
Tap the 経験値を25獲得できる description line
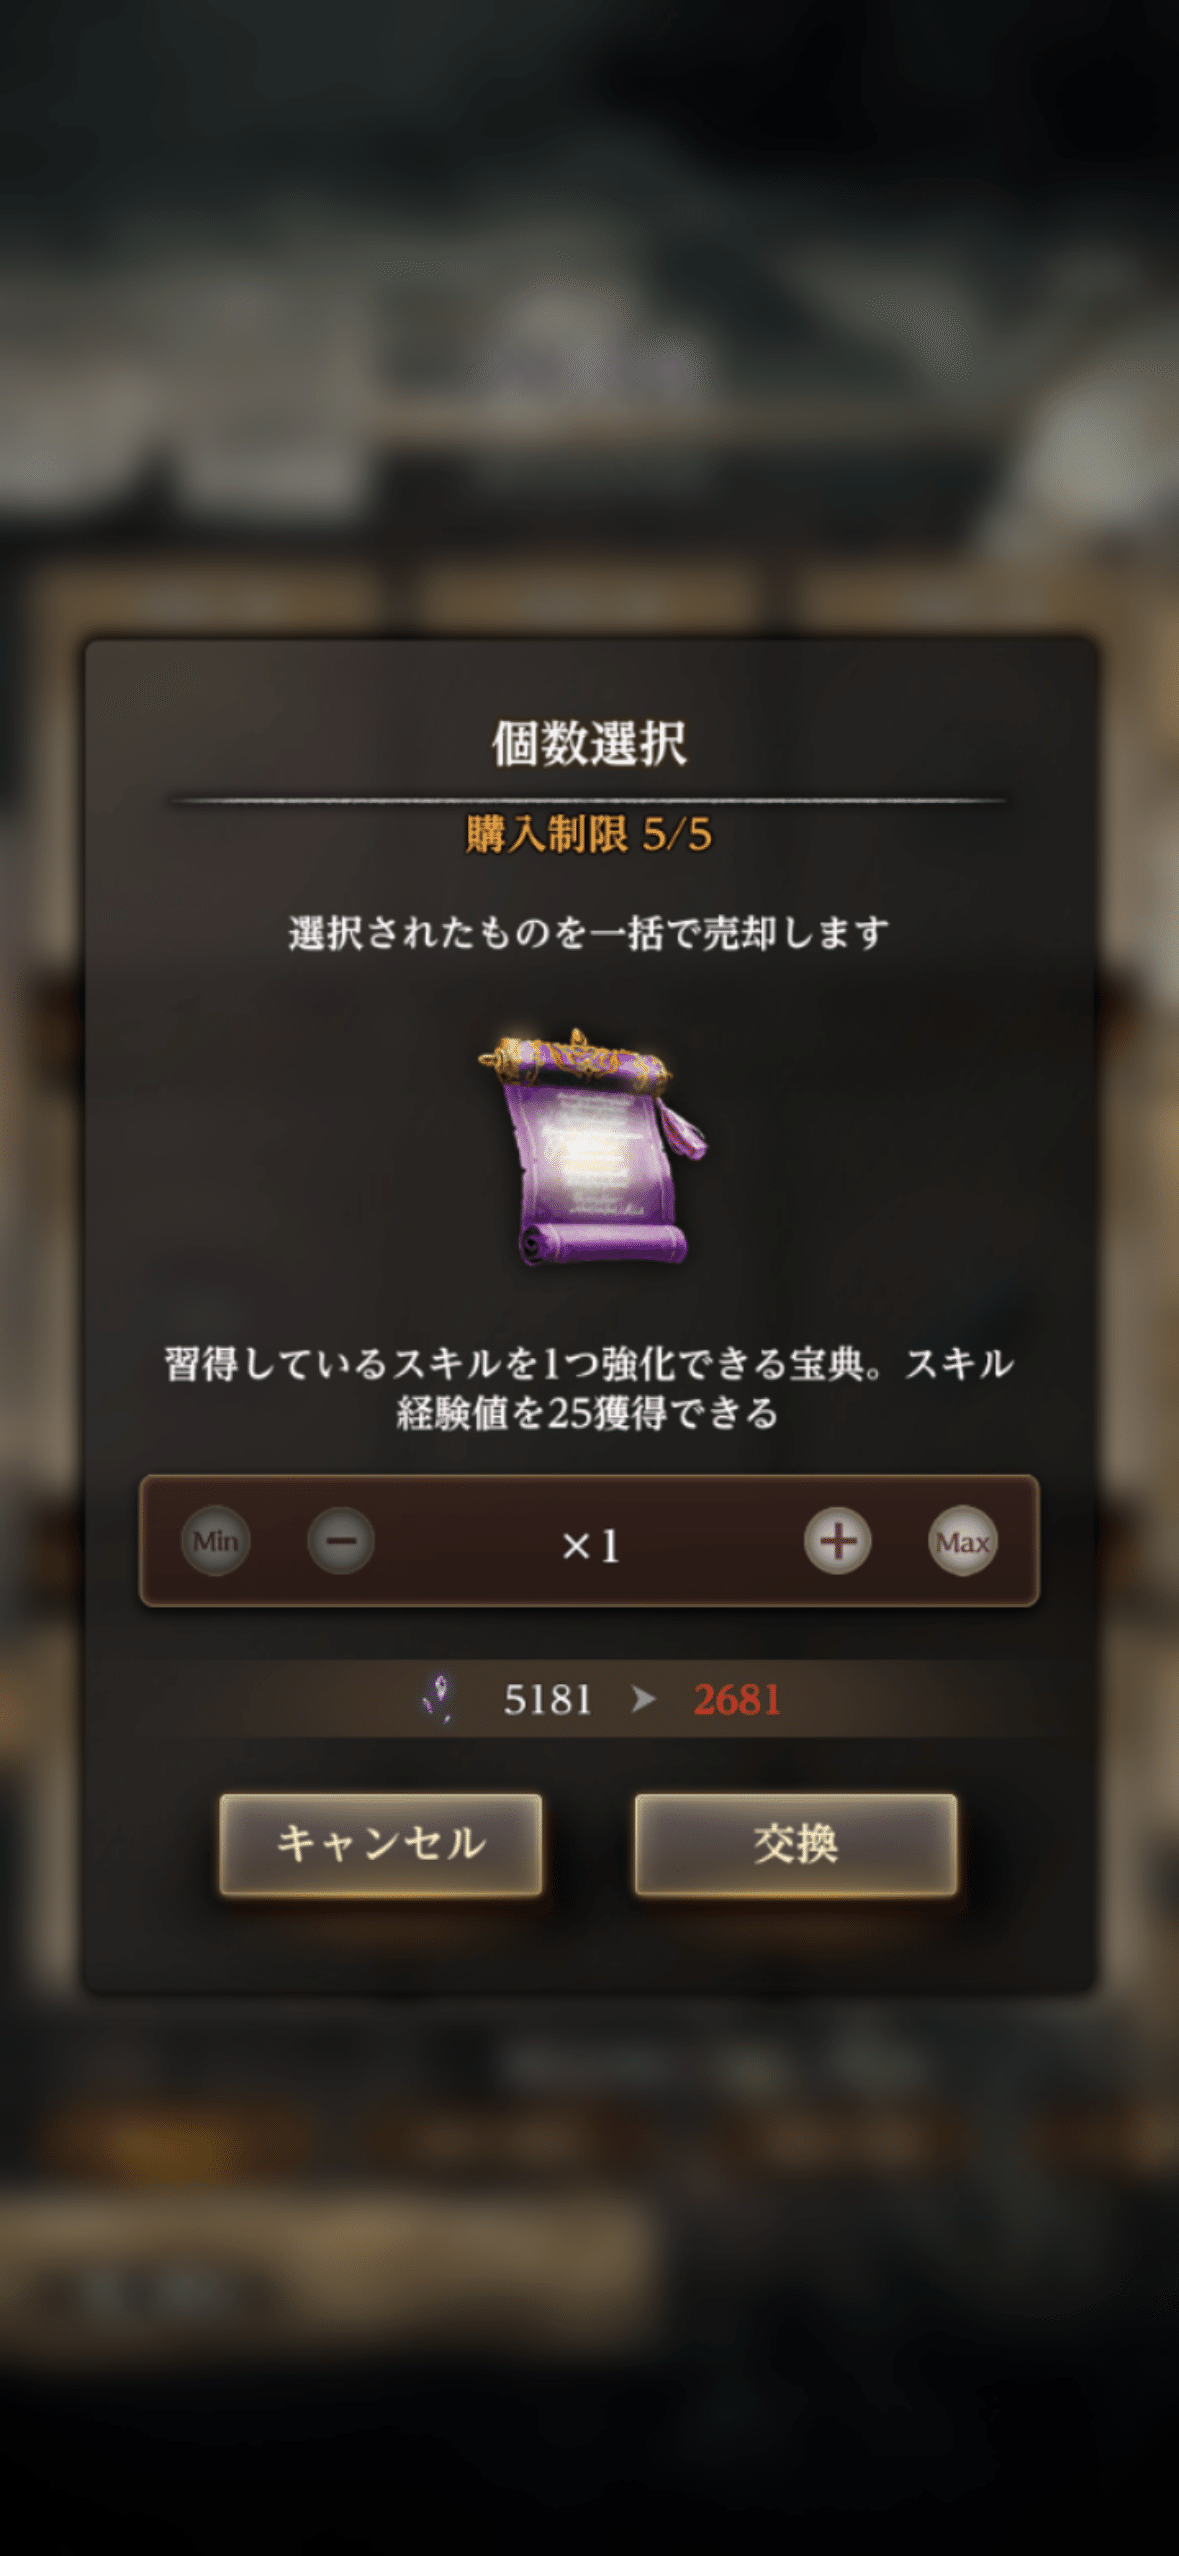[588, 1413]
